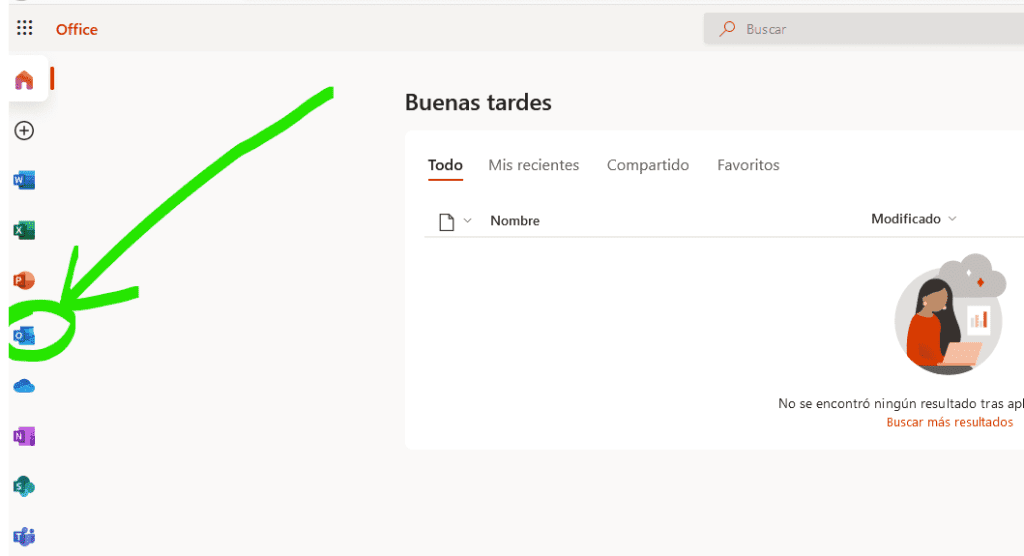Open the Favoritos tab
Image resolution: width=1024 pixels, height=556 pixels.
coord(748,165)
